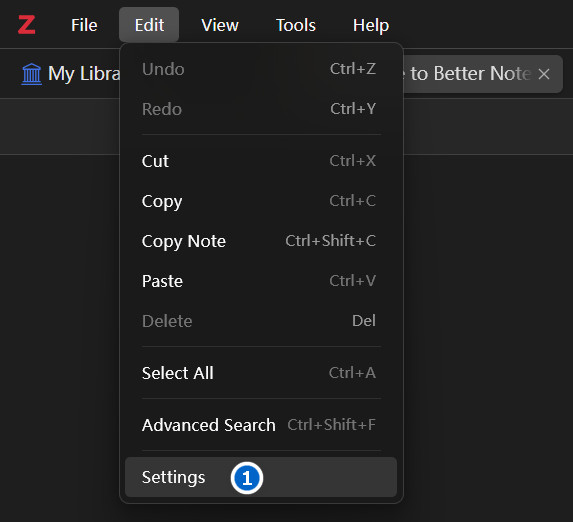
Task: Choose Redo from the Edit menu
Action: coord(261,109)
